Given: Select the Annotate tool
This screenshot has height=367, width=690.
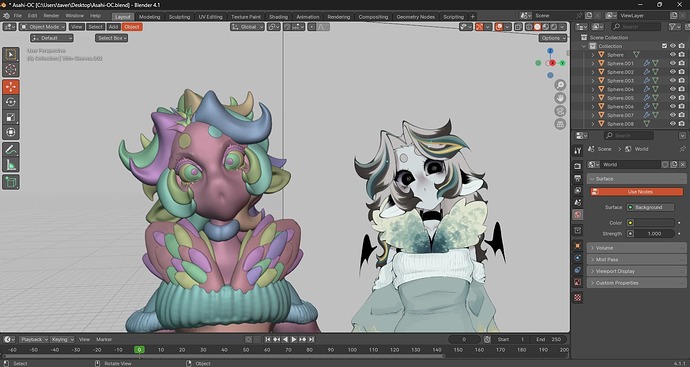Looking at the screenshot, I should click(x=11, y=150).
